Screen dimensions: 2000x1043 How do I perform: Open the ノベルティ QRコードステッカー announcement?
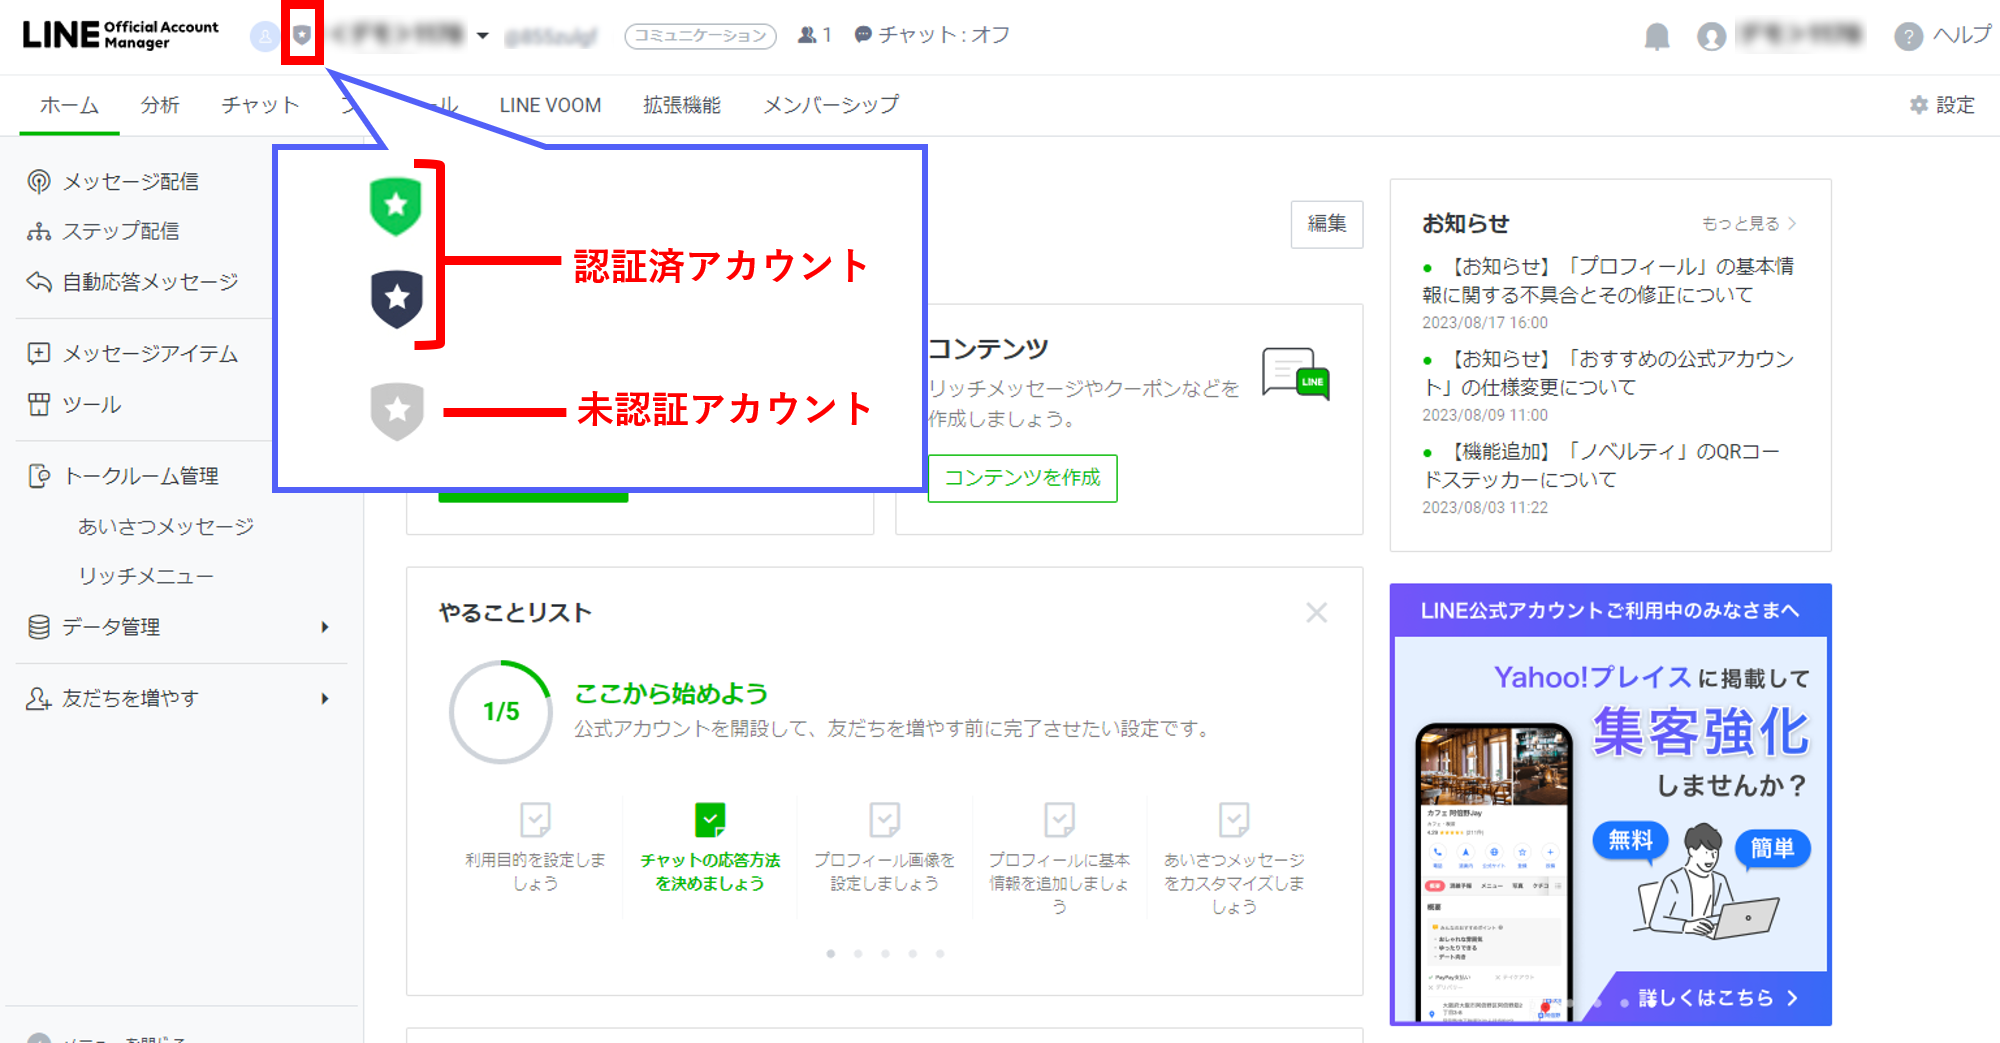pos(1602,465)
